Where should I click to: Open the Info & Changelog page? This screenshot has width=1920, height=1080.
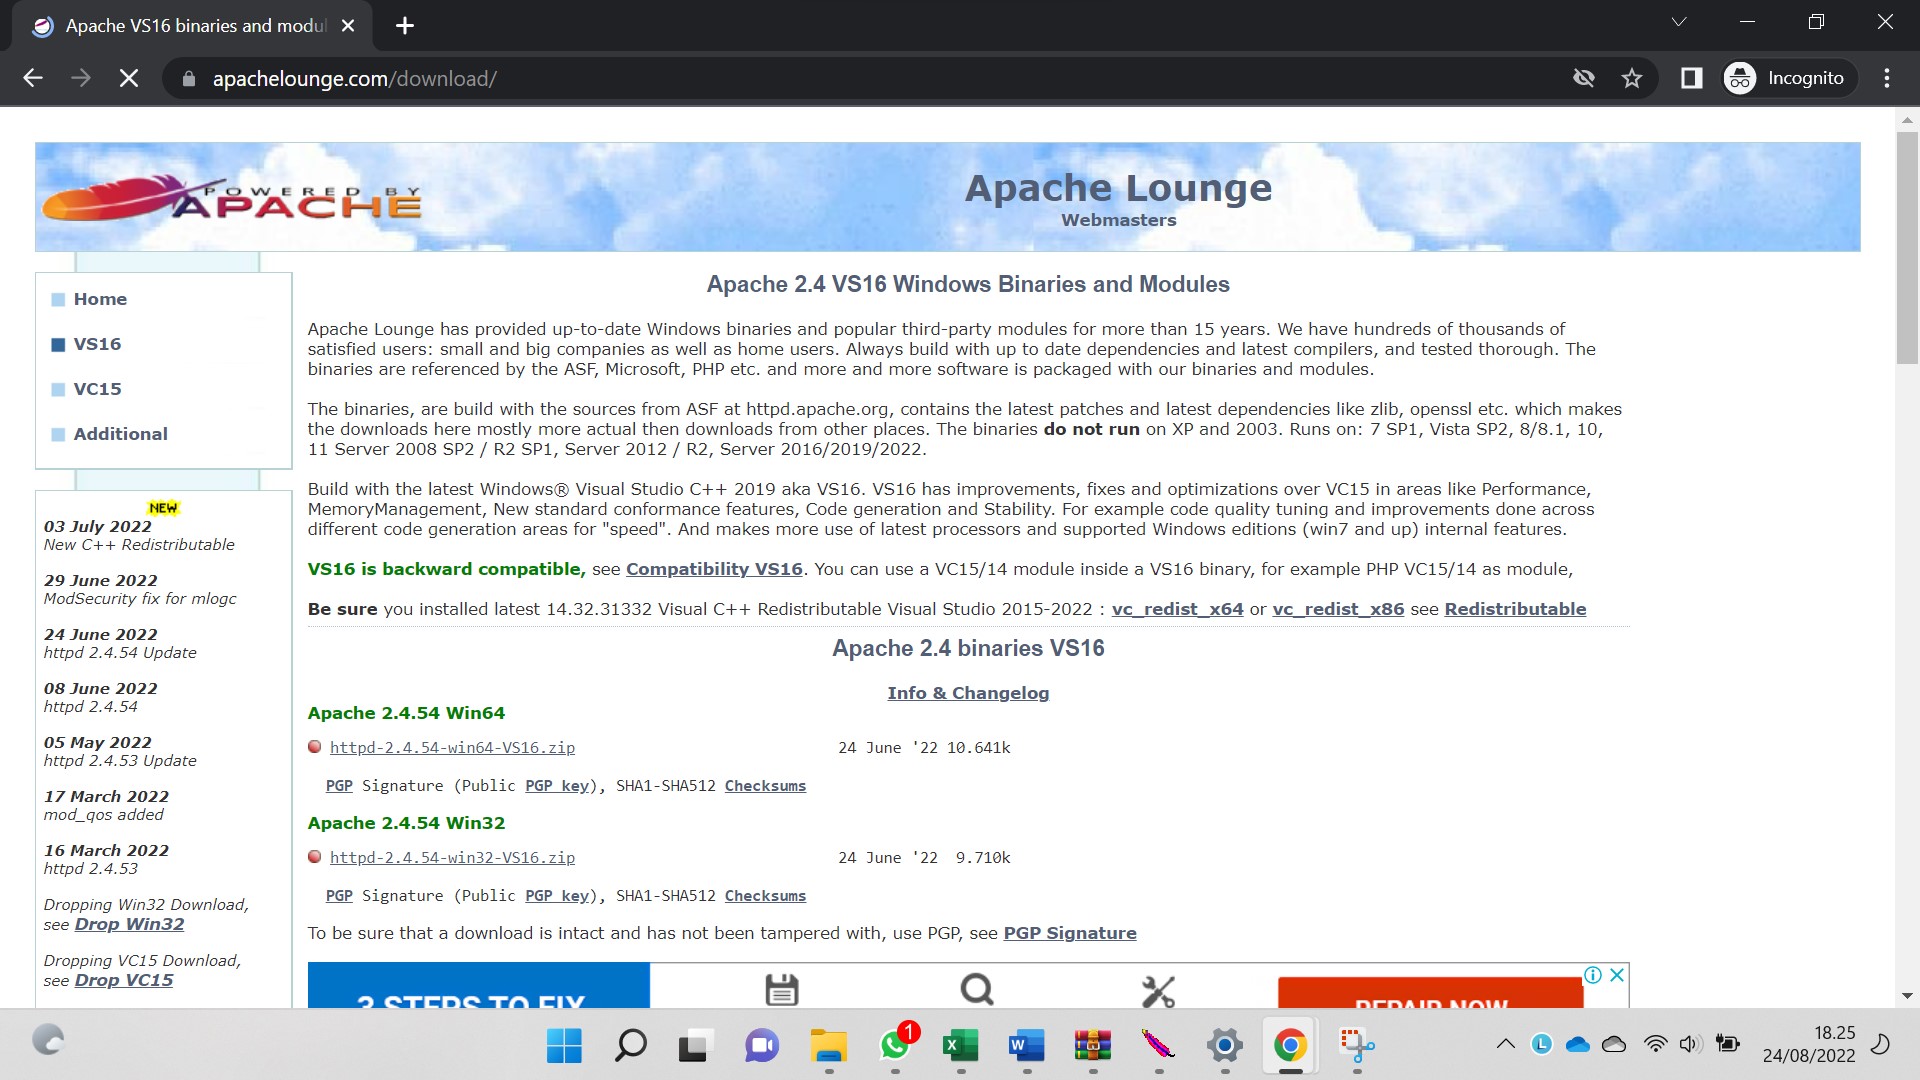967,692
